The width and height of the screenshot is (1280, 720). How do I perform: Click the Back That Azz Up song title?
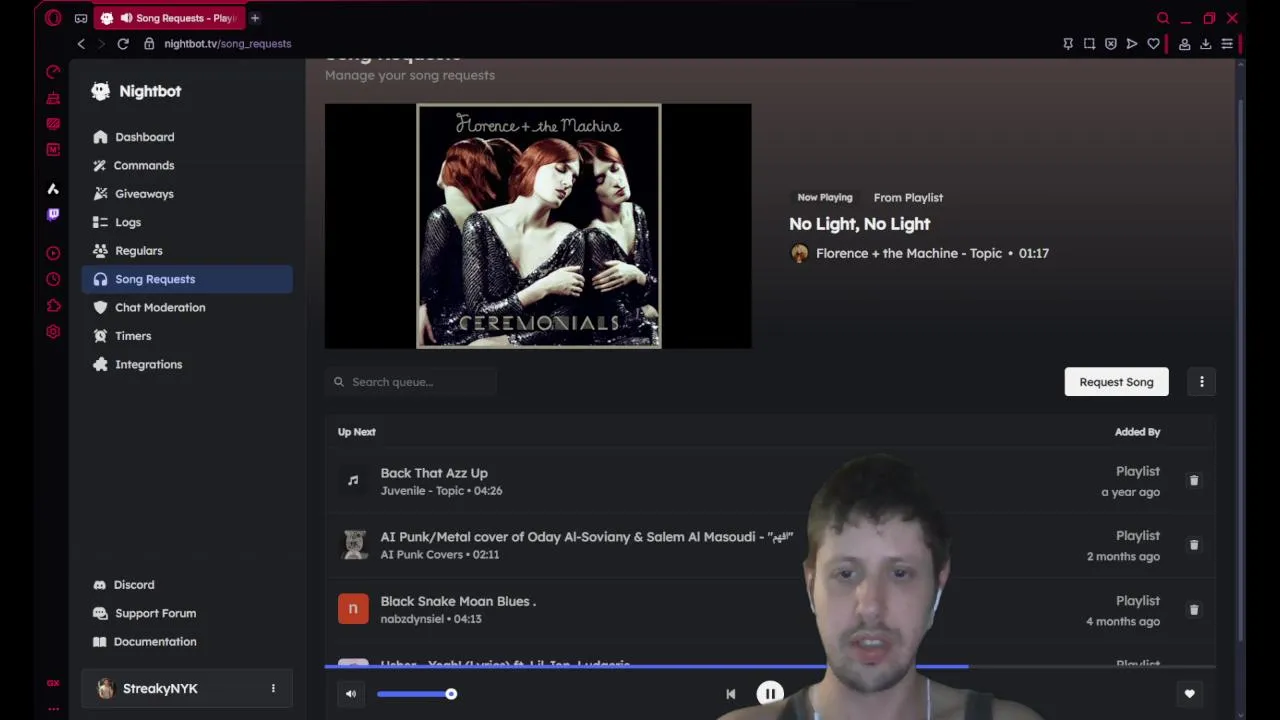434,473
